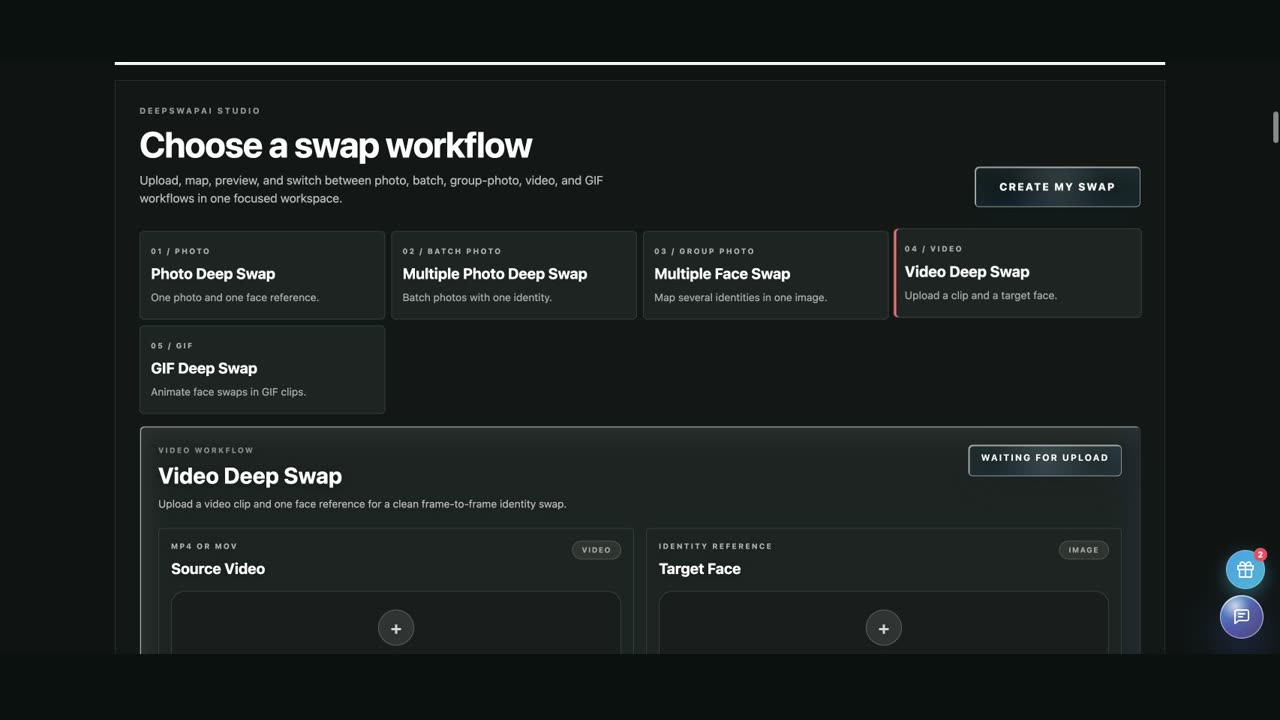
Task: Click the Waiting For Upload status button
Action: pyautogui.click(x=1045, y=460)
